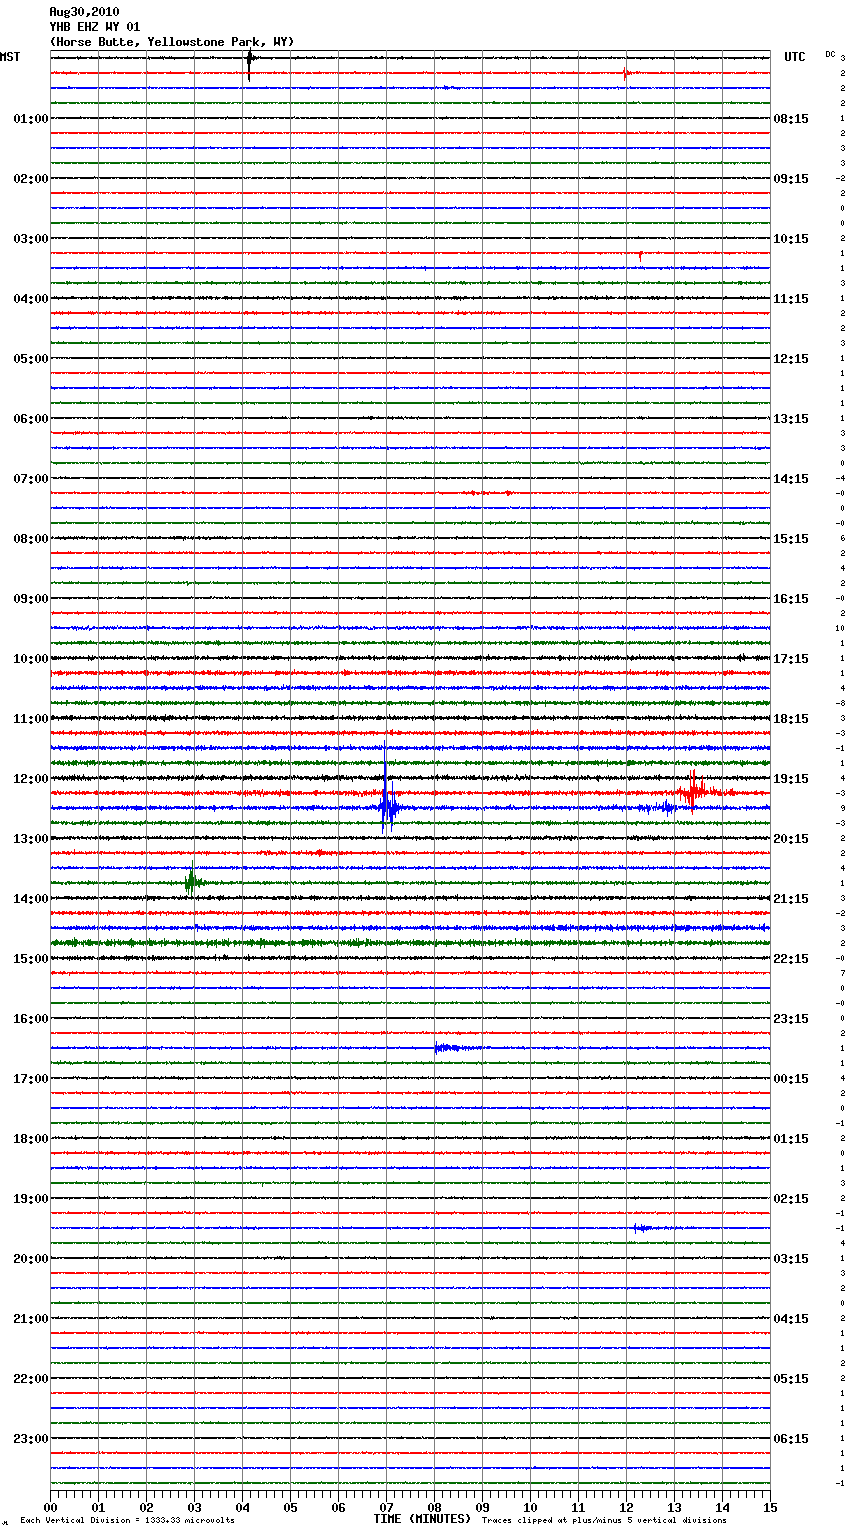This screenshot has width=850, height=1534.
Task: Click the DC column header
Action: 830,54
